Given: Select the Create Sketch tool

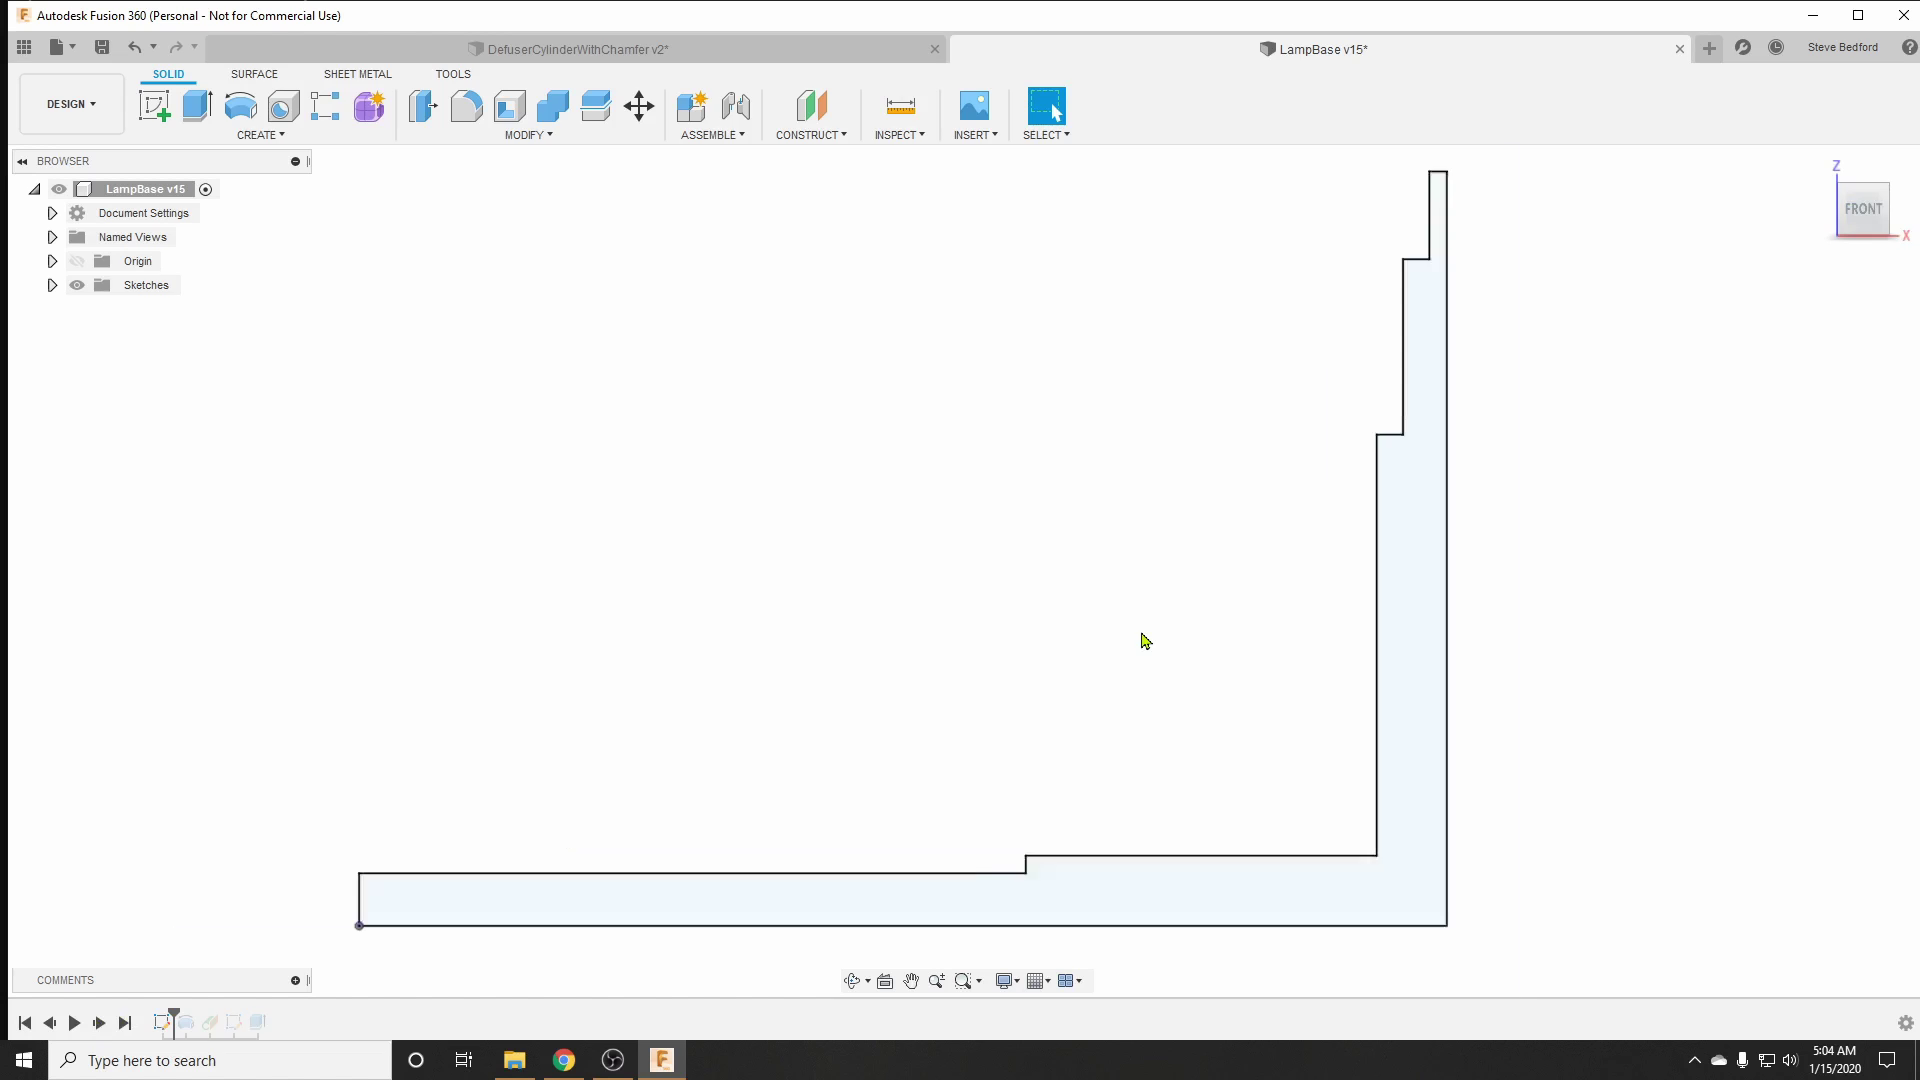Looking at the screenshot, I should point(153,105).
